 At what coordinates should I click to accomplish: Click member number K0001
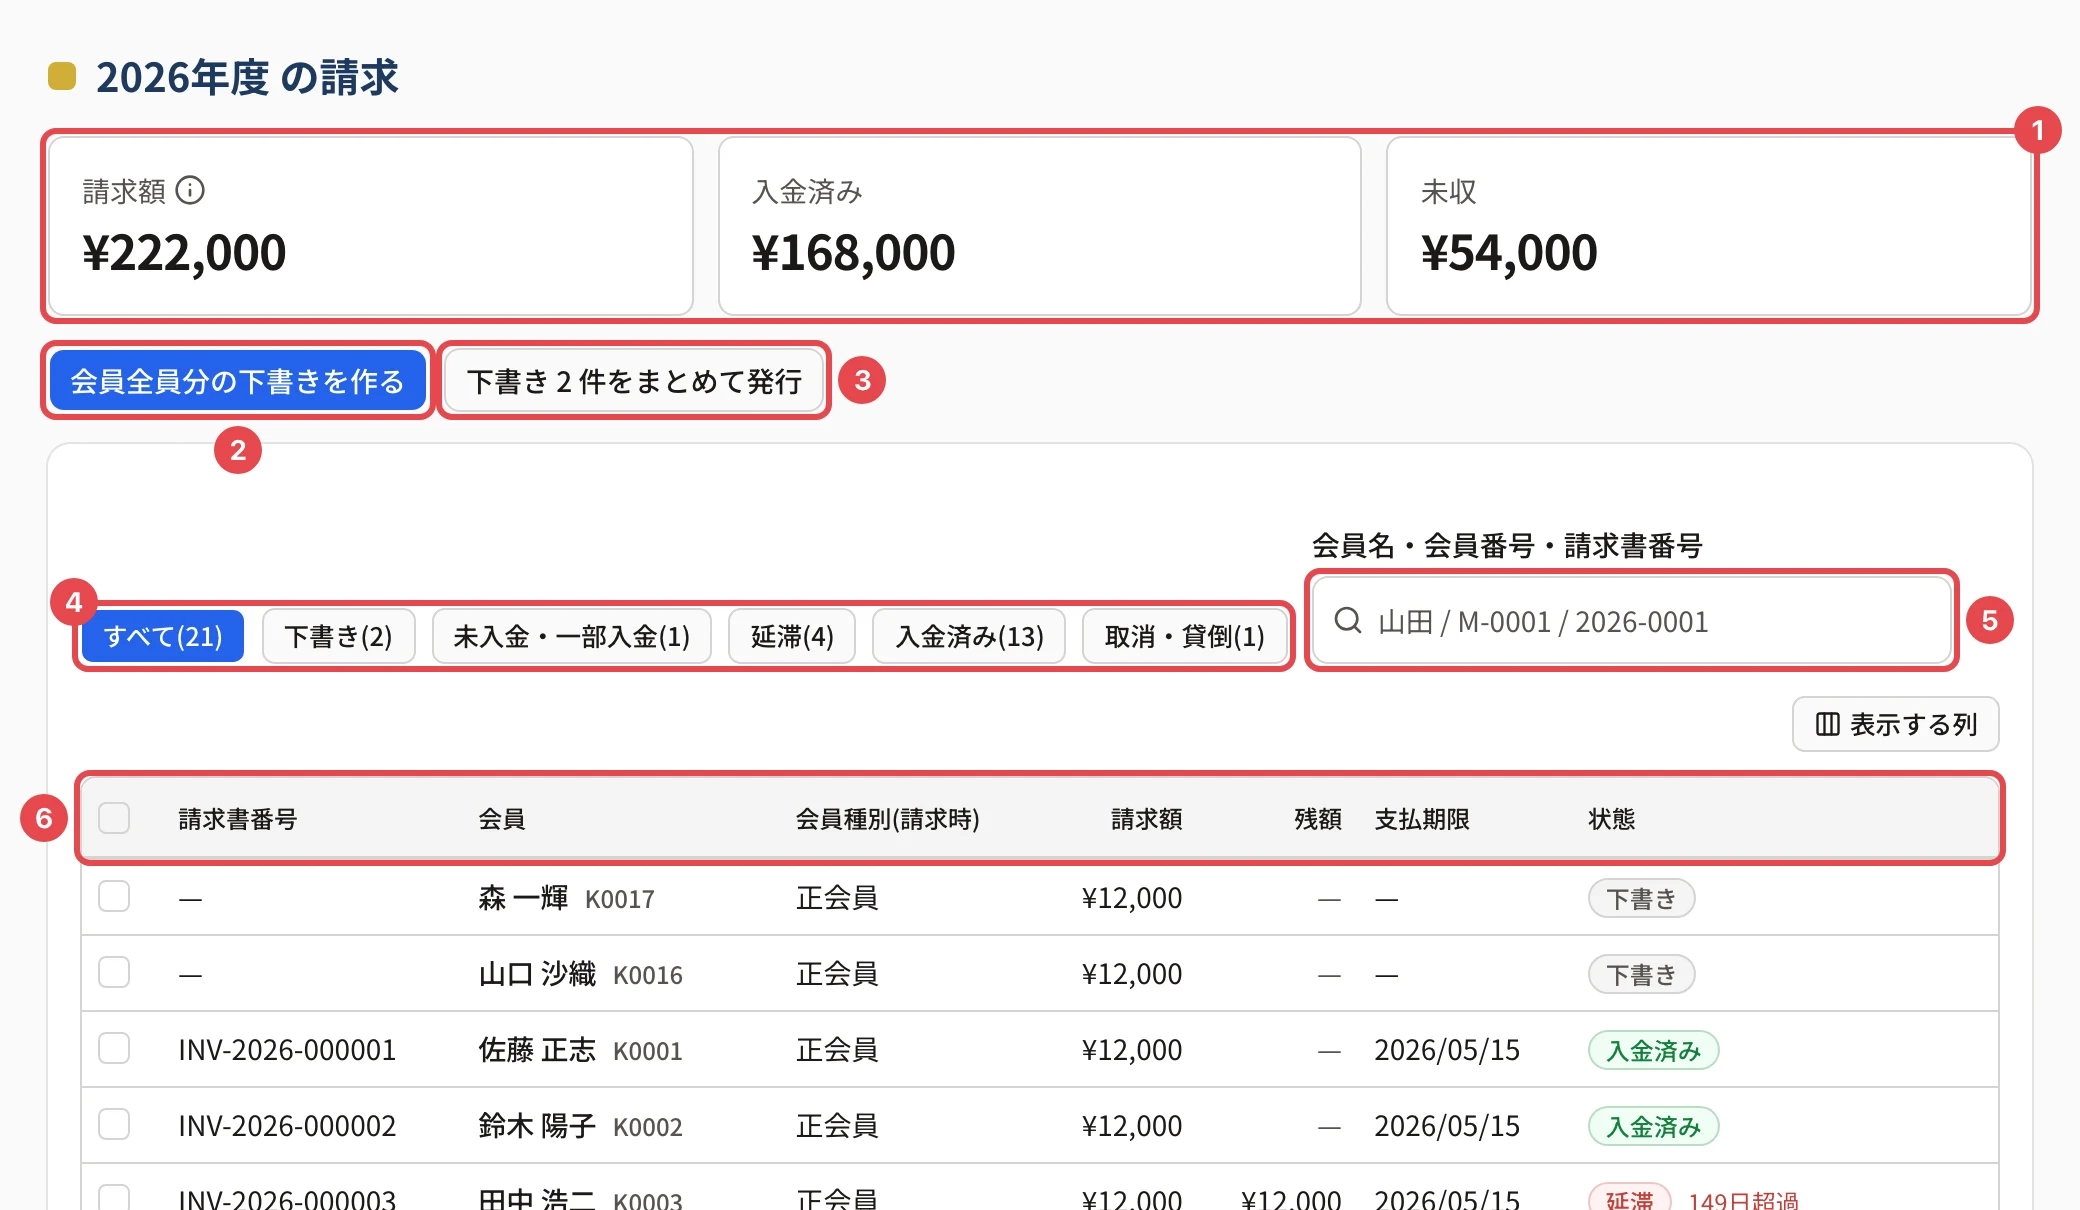point(648,1051)
